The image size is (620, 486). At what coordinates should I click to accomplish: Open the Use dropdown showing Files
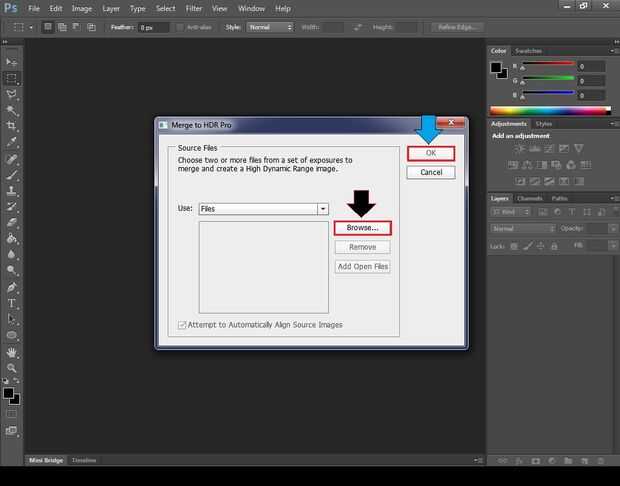pyautogui.click(x=263, y=209)
